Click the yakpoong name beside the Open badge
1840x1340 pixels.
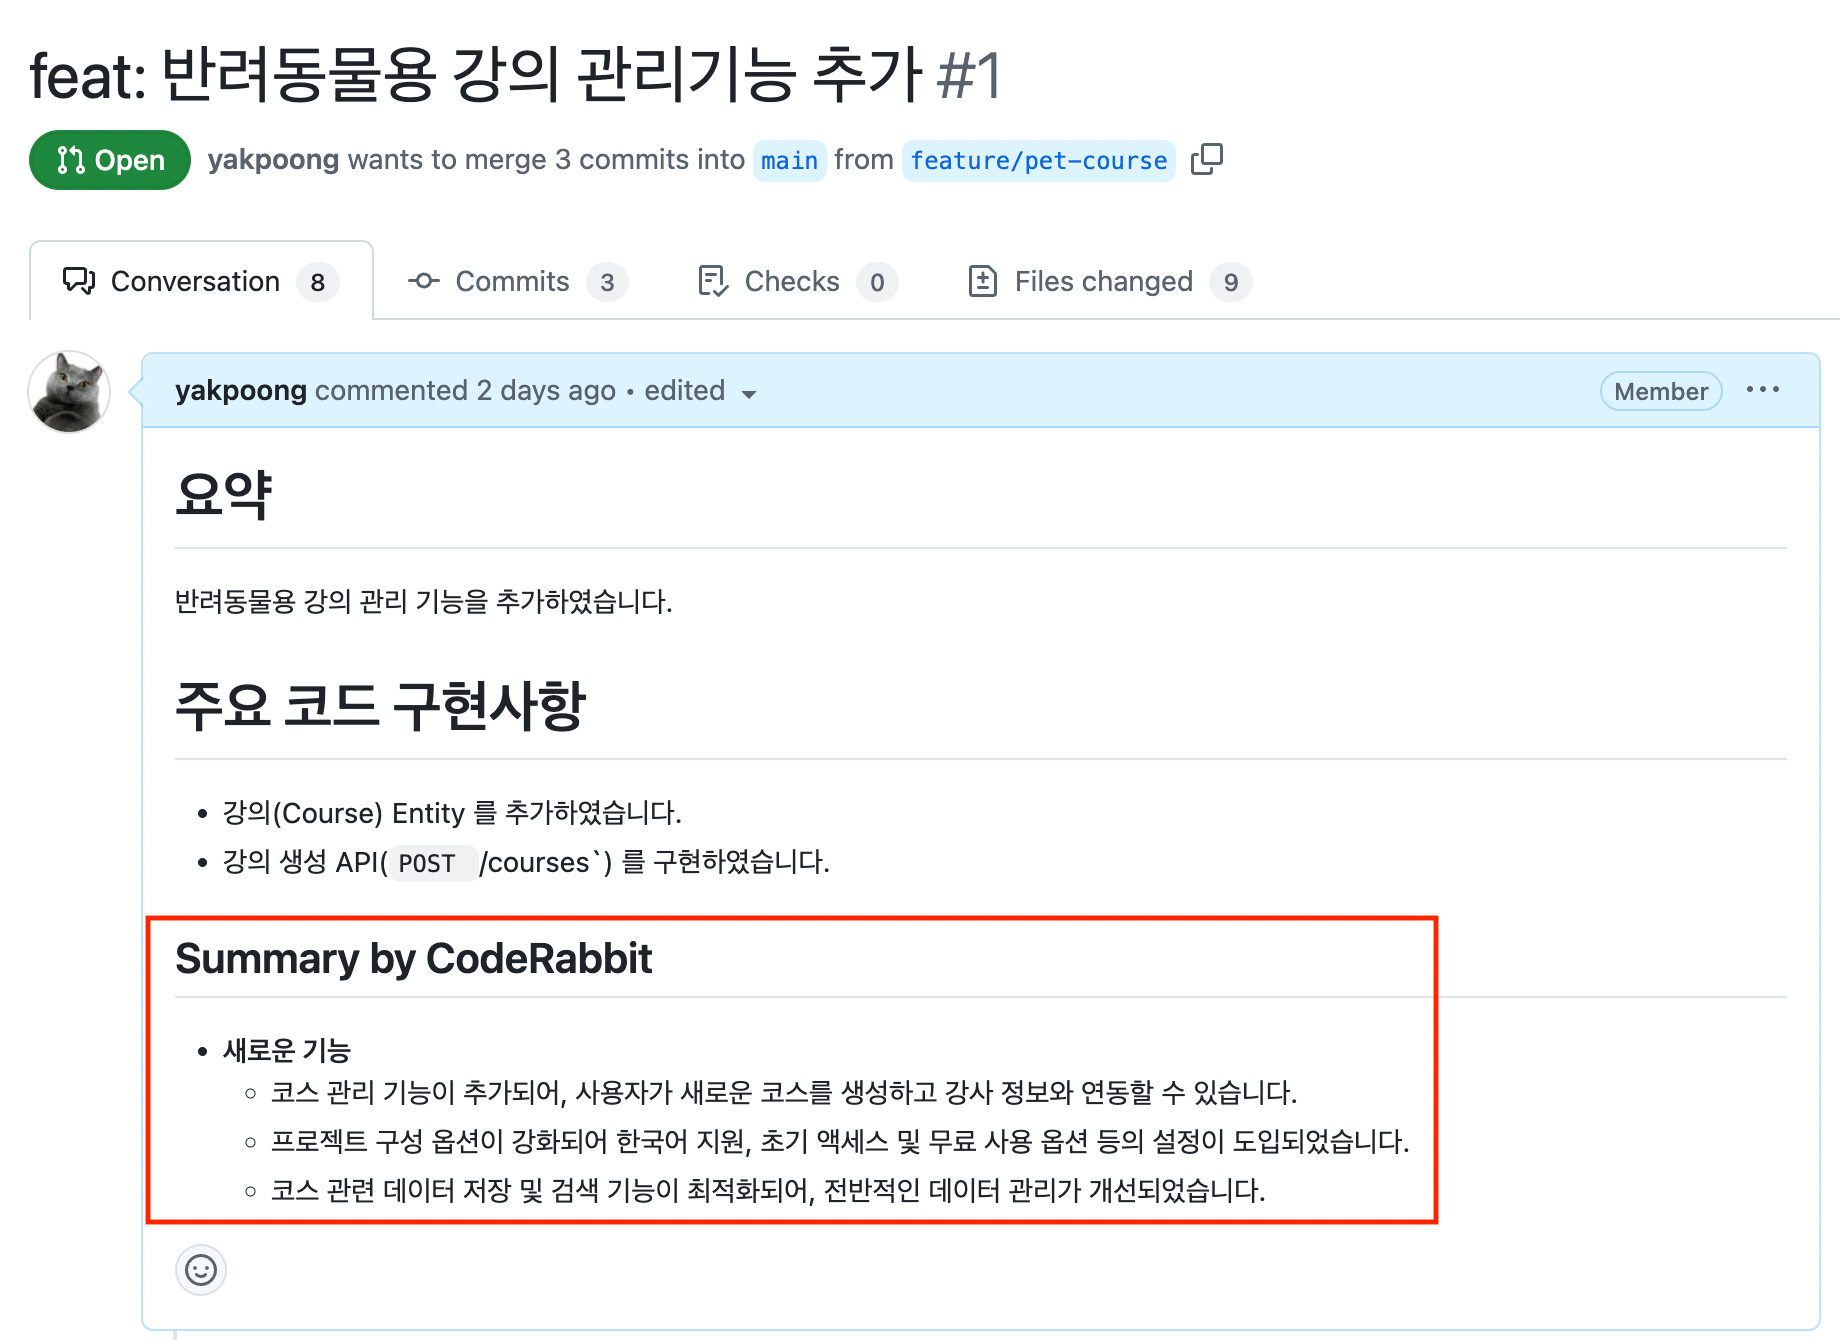(273, 160)
